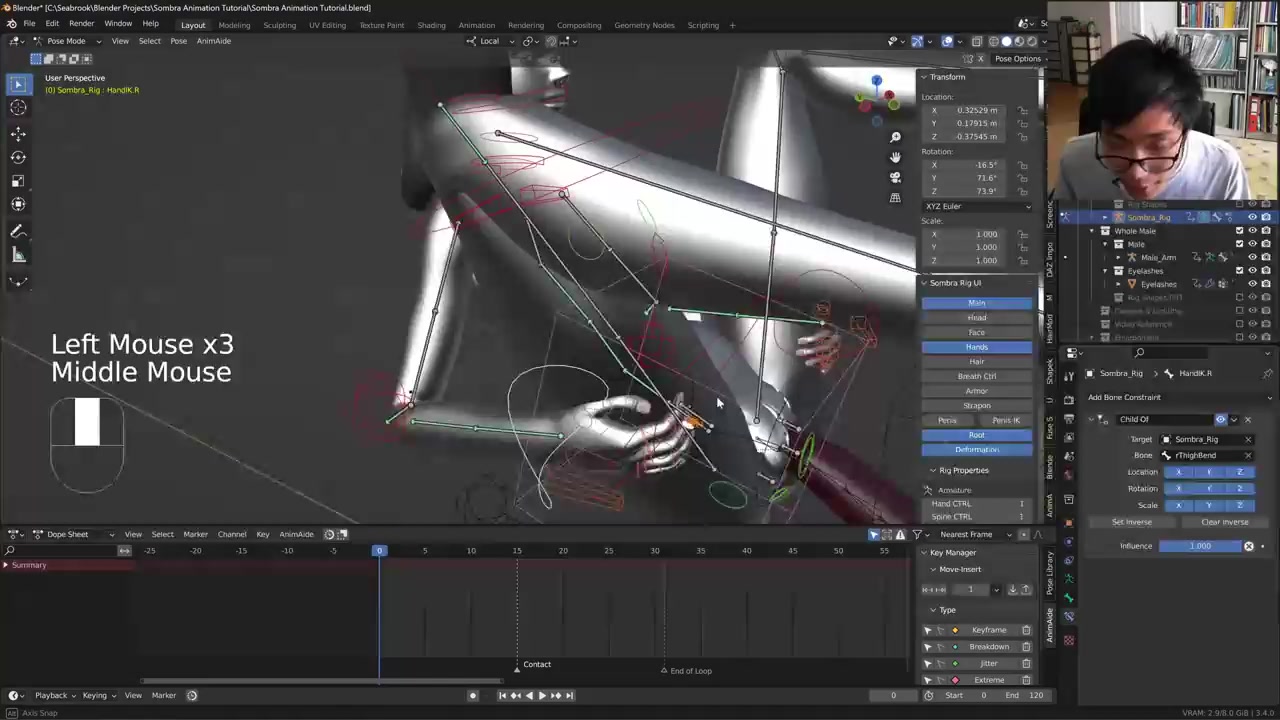
Task: Select the Measure tool
Action: coord(18,255)
